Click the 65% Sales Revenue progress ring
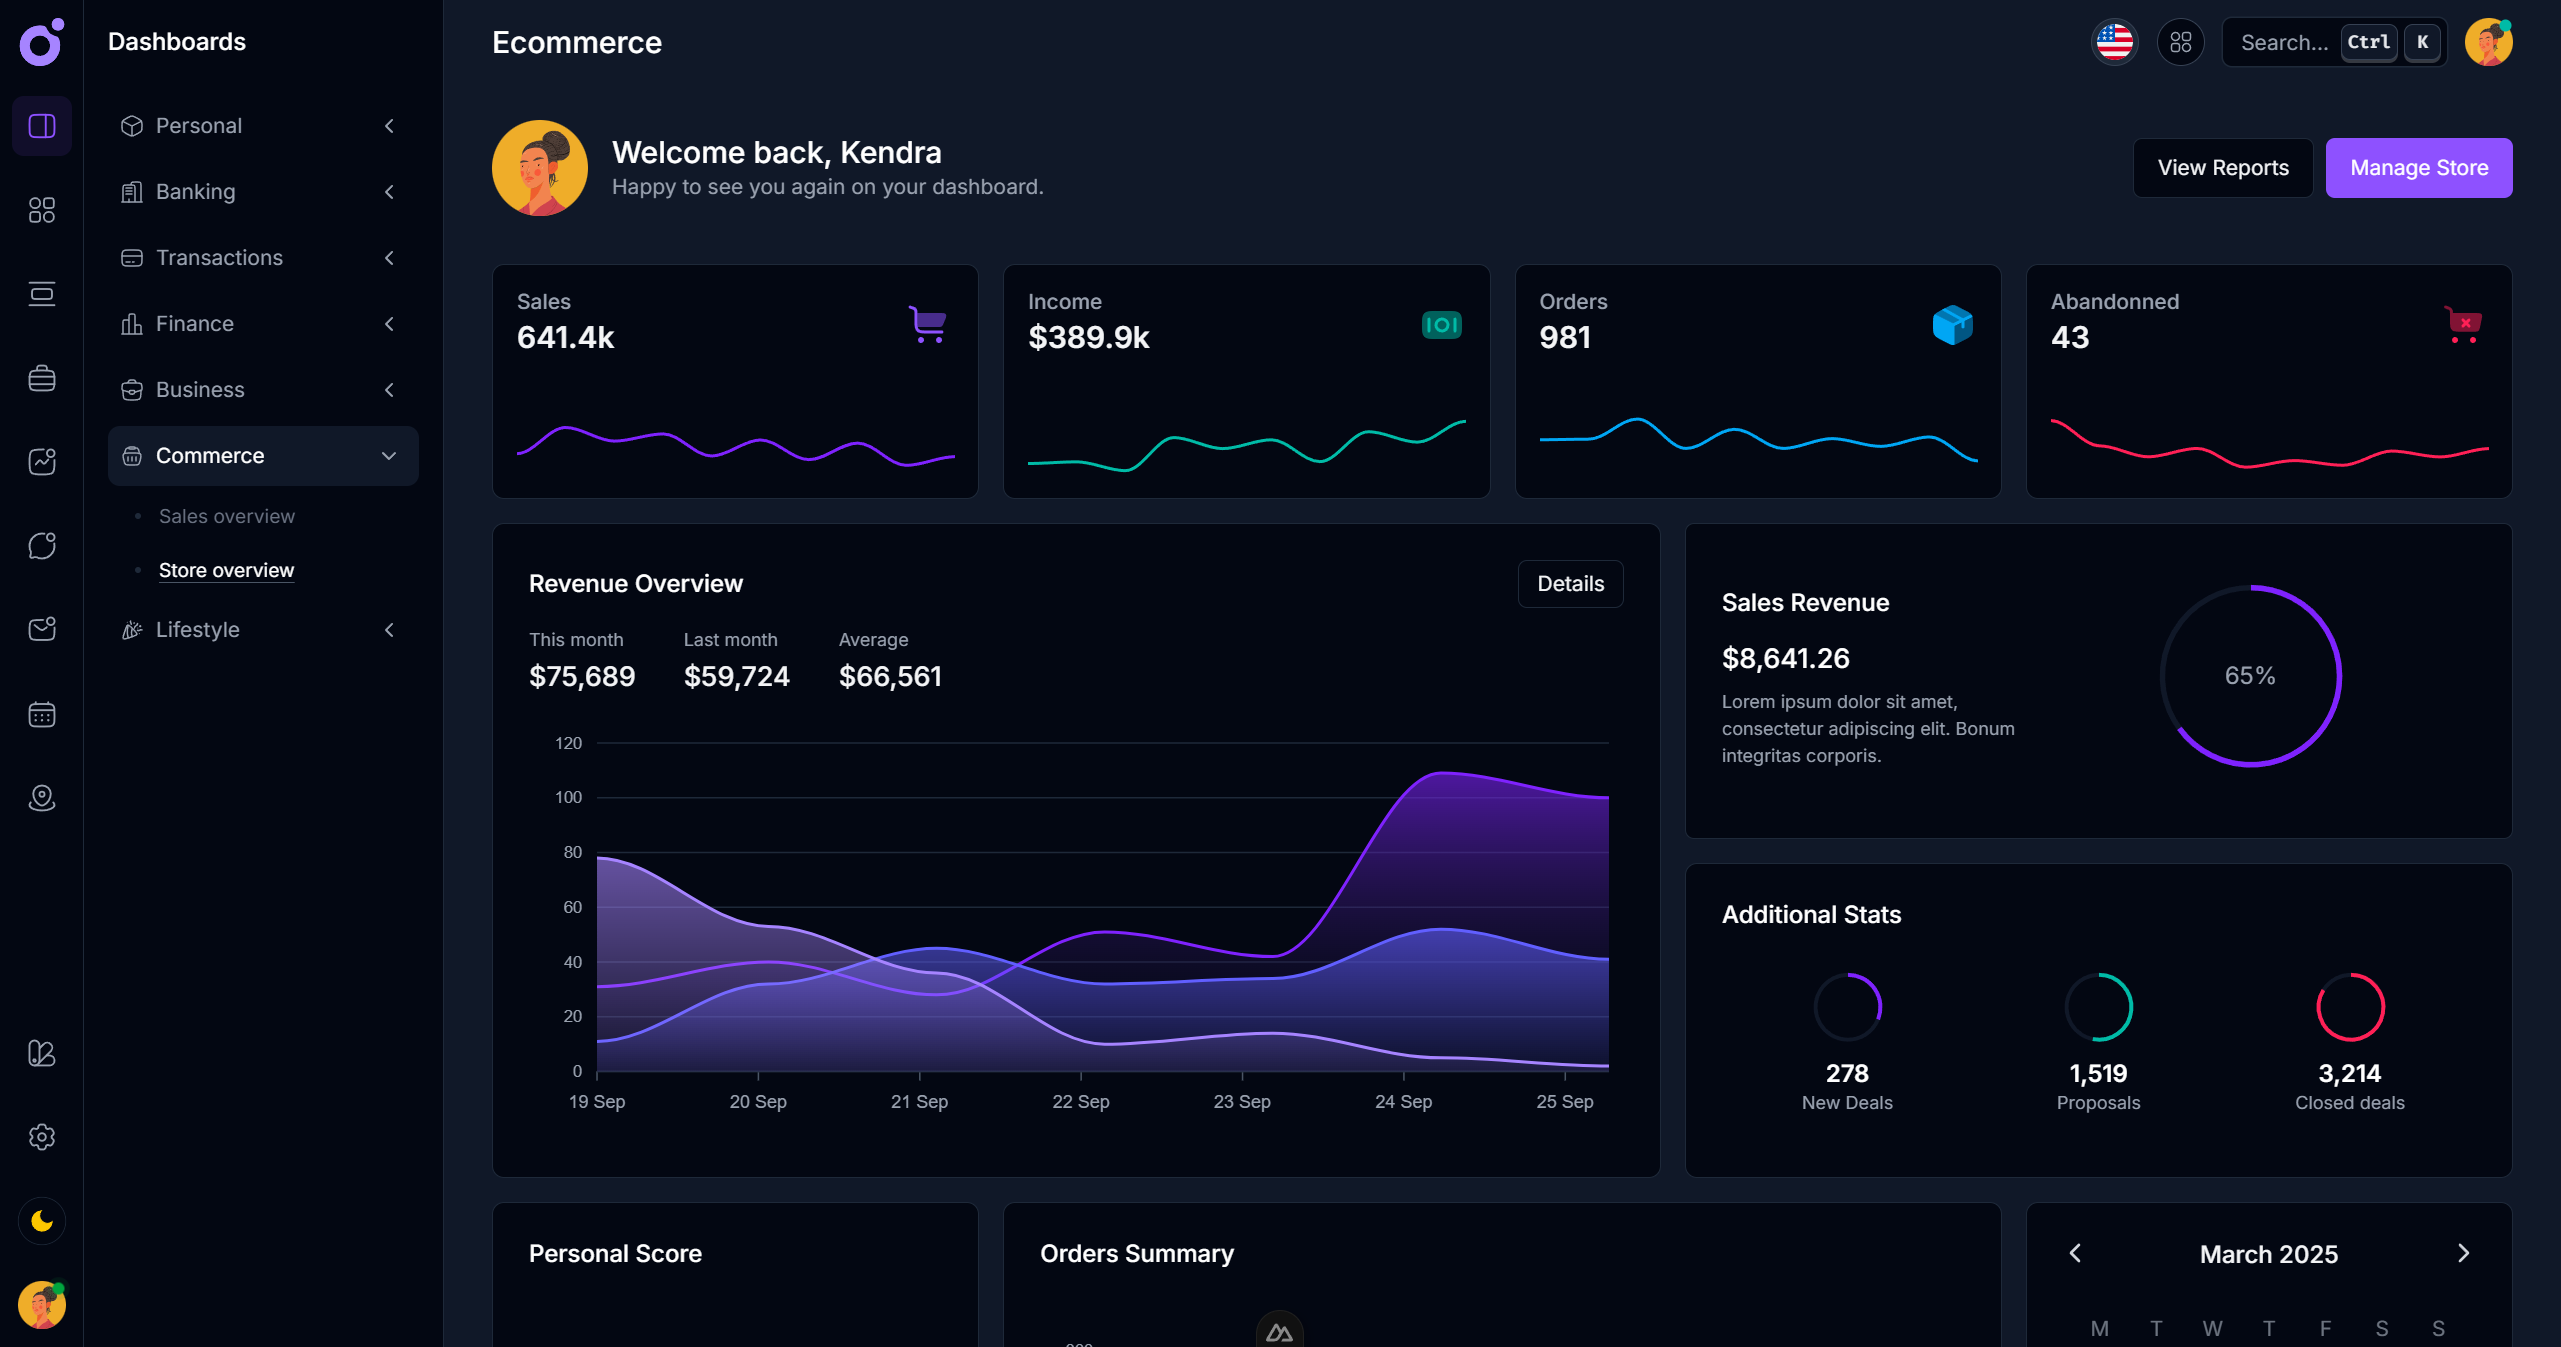The width and height of the screenshot is (2561, 1347). pyautogui.click(x=2250, y=676)
